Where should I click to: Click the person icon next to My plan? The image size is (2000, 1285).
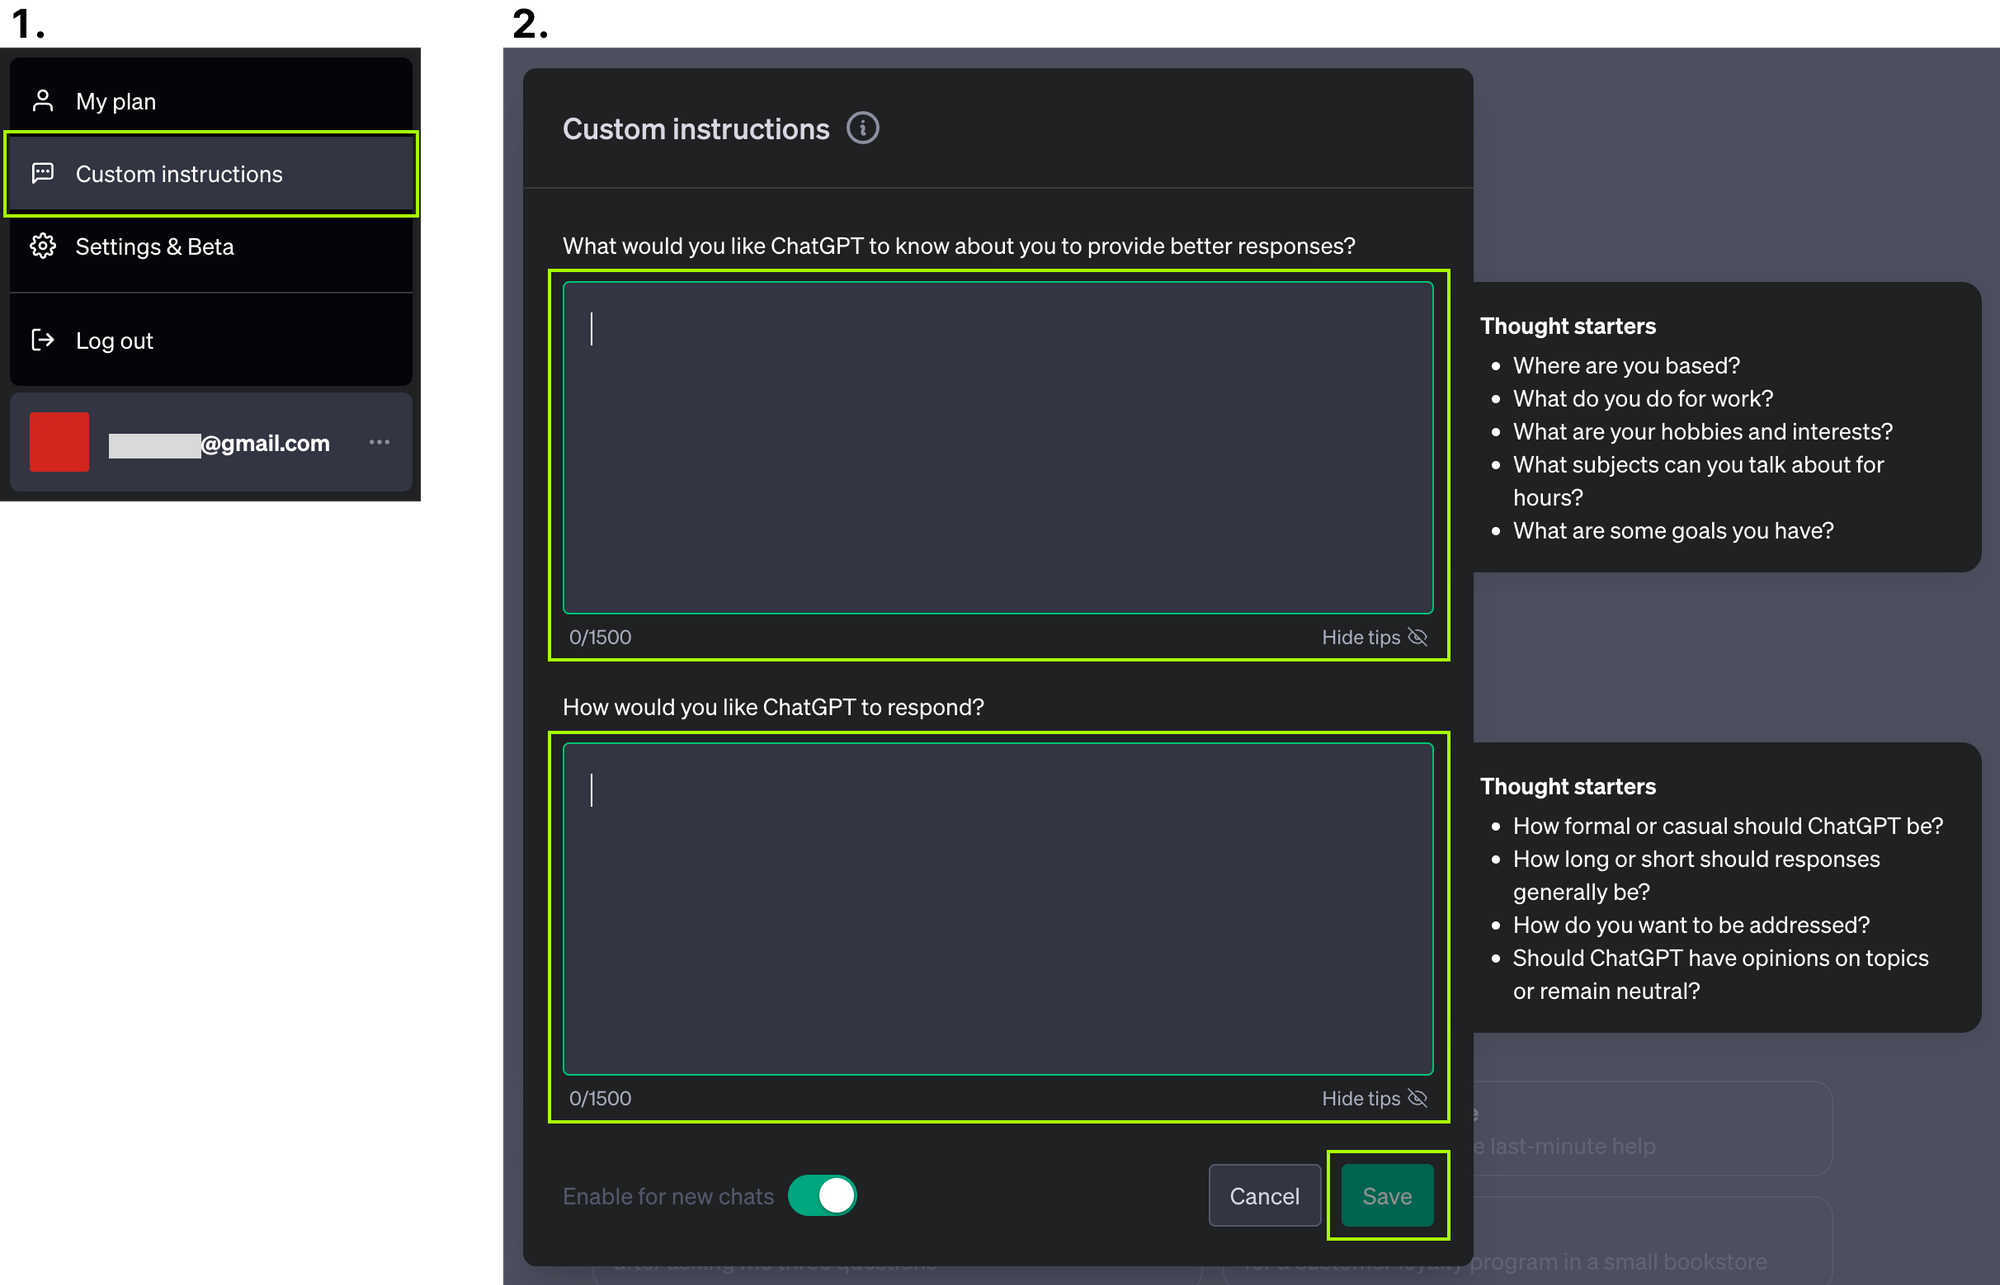[x=43, y=101]
